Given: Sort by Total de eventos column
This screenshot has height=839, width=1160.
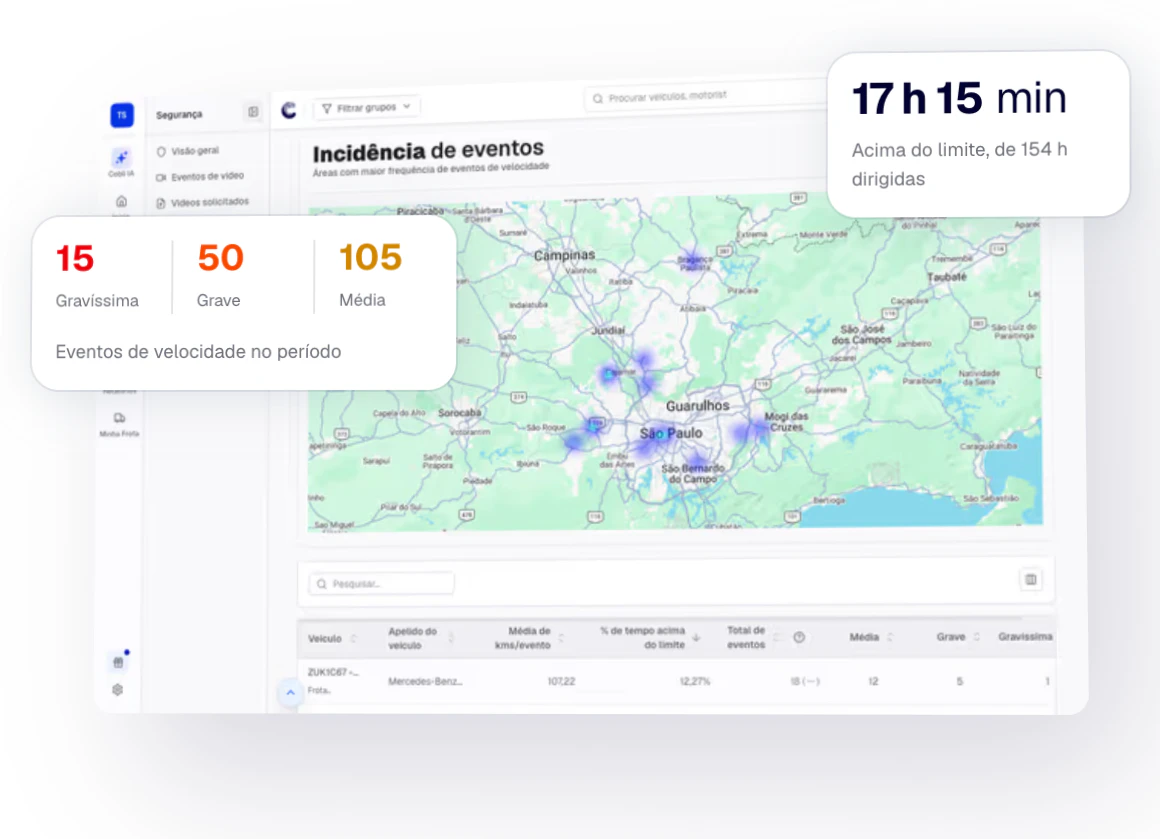Looking at the screenshot, I should point(776,637).
